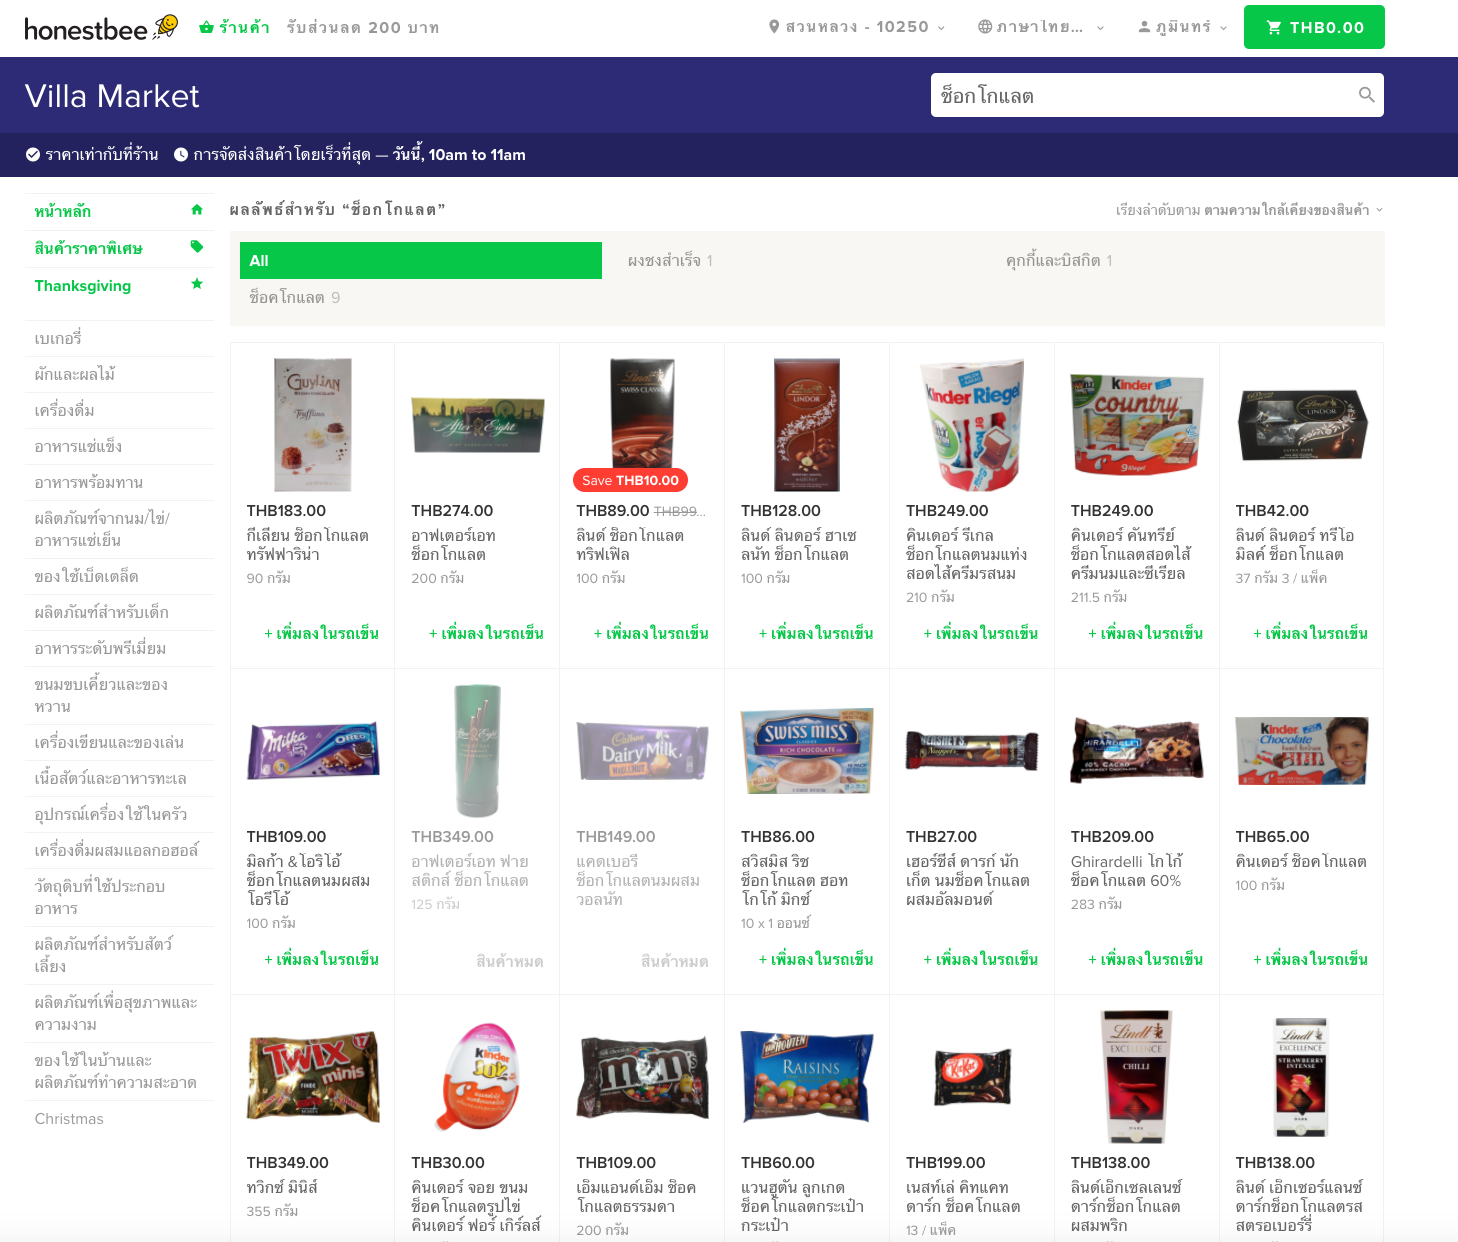1458x1242 pixels.
Task: Expand the language selector dropdown
Action: 1040,27
